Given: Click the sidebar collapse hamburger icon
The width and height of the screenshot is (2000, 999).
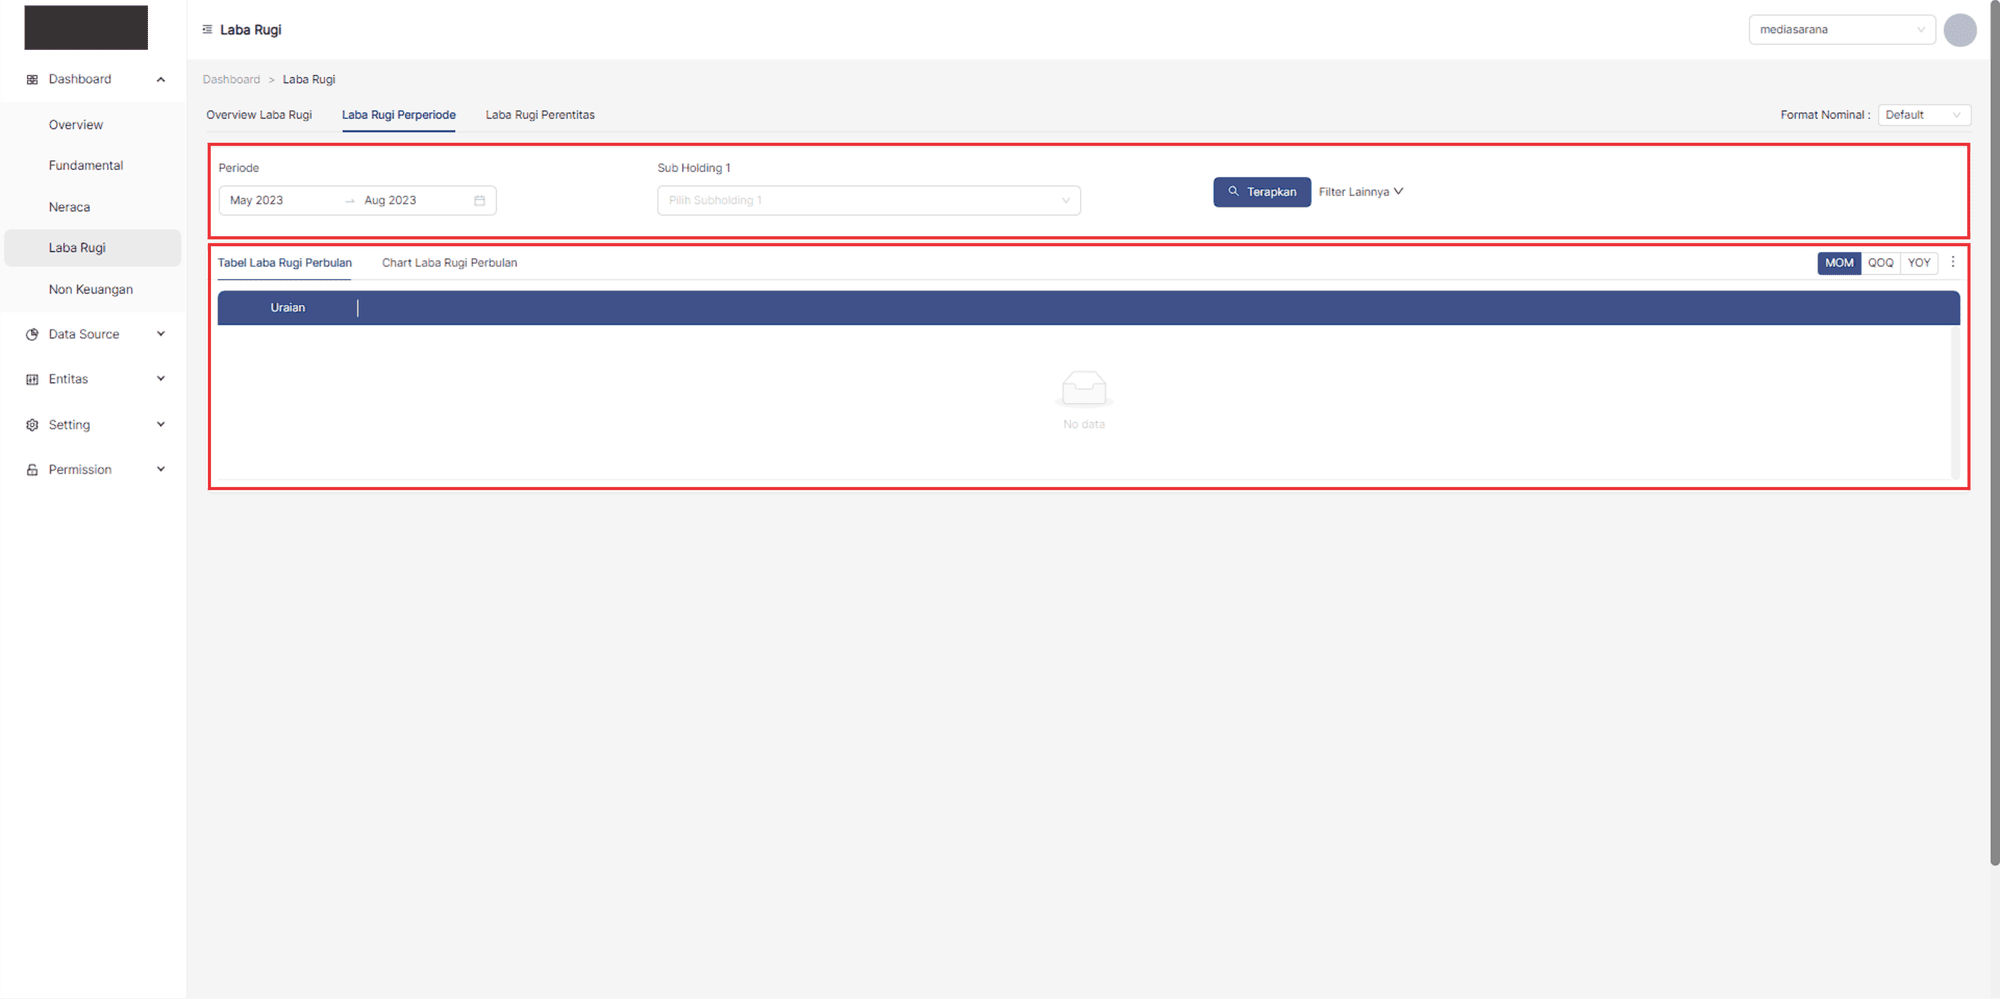Looking at the screenshot, I should (207, 30).
